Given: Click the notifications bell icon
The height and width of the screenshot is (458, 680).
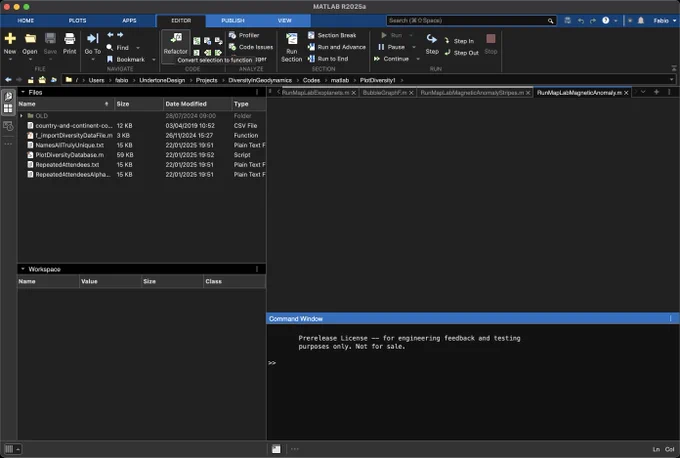Looking at the screenshot, I should pos(641,20).
